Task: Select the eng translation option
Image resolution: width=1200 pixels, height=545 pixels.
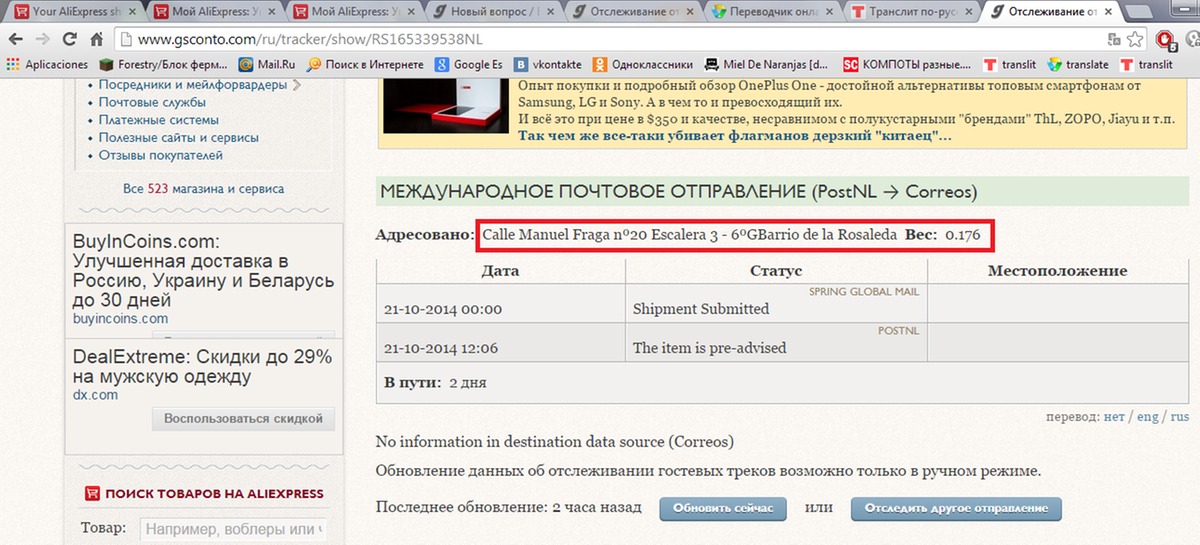Action: coord(1148,416)
